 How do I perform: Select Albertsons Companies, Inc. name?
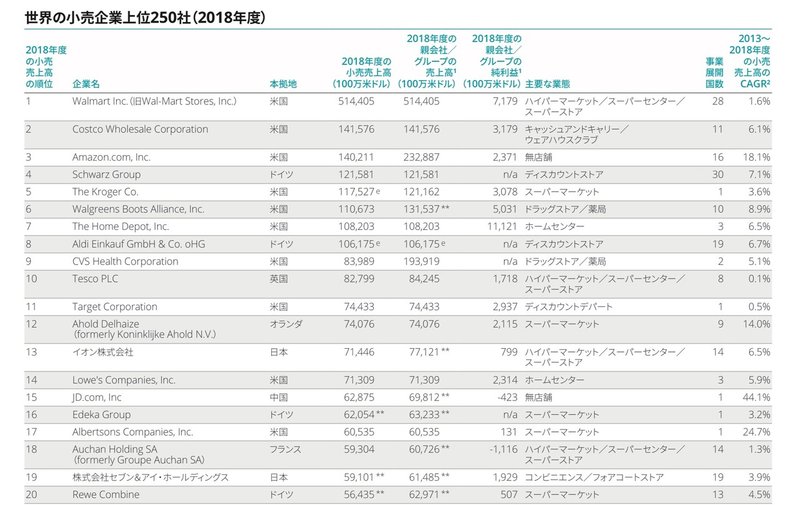pyautogui.click(x=133, y=432)
